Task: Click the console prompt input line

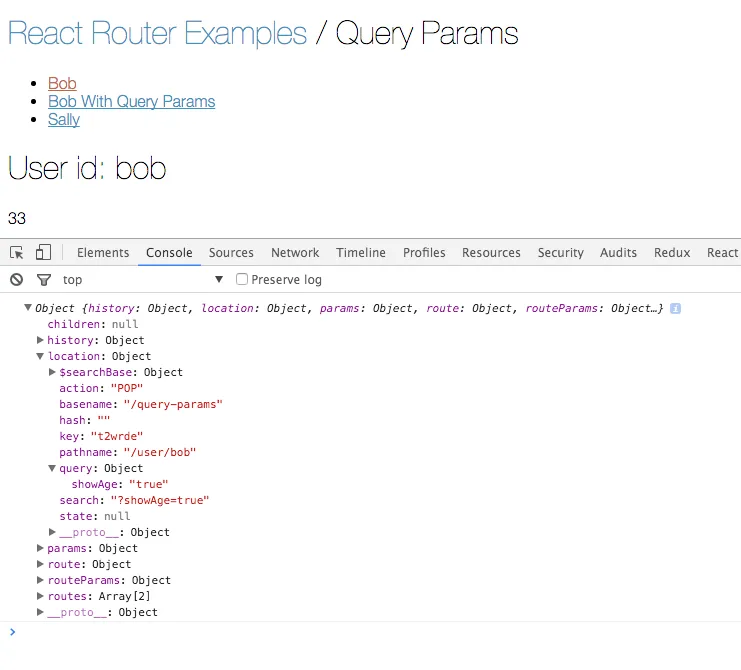Action: 370,632
